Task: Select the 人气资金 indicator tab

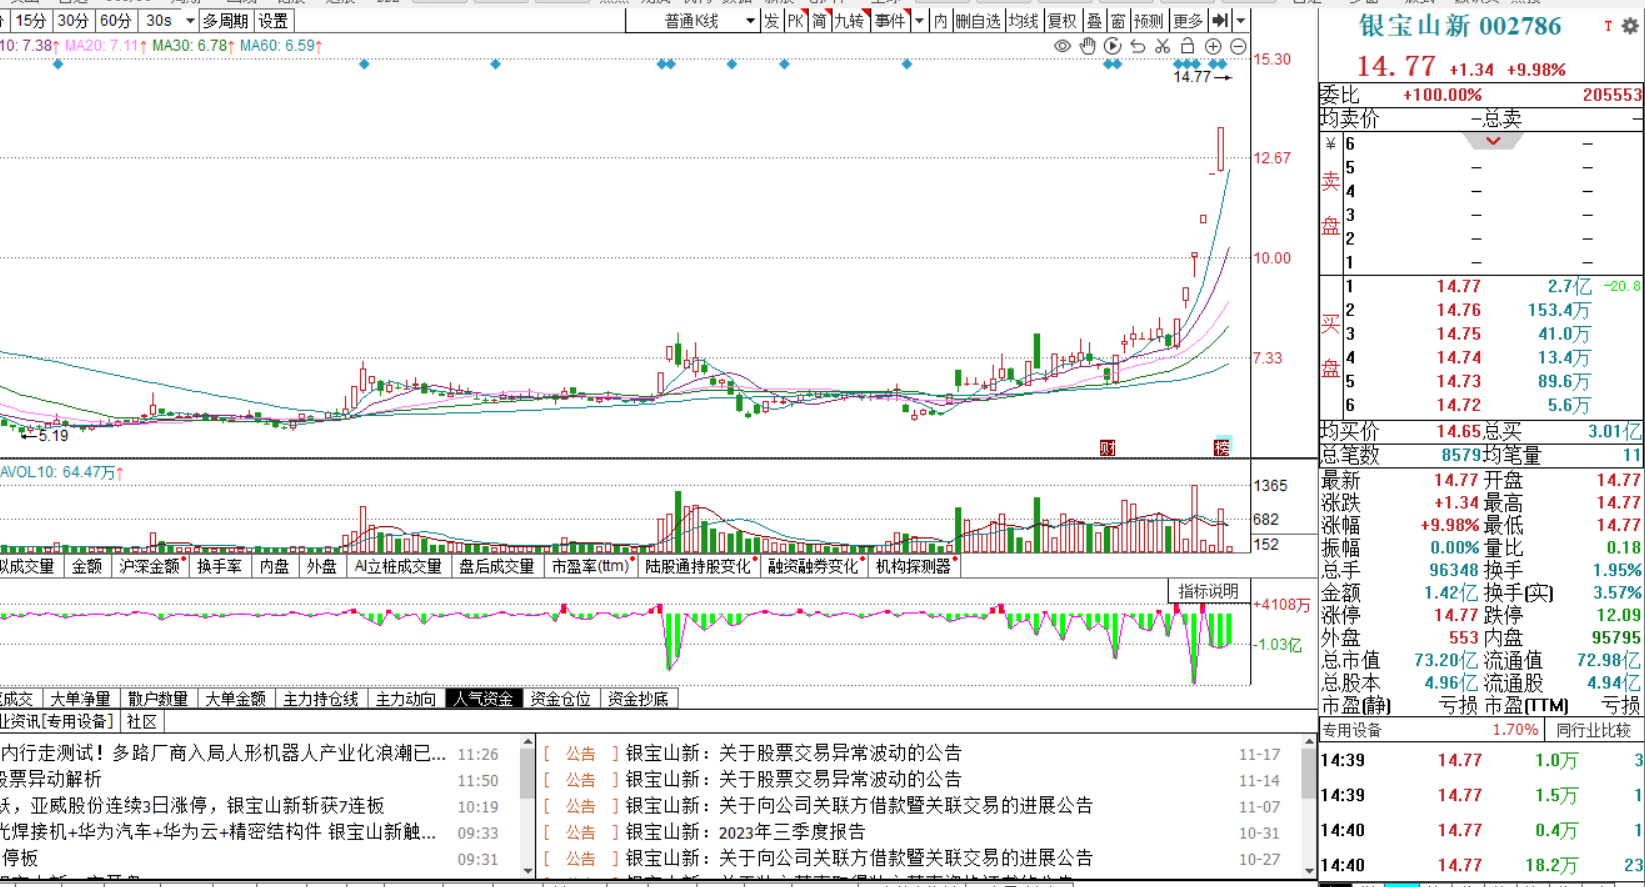Action: [483, 699]
